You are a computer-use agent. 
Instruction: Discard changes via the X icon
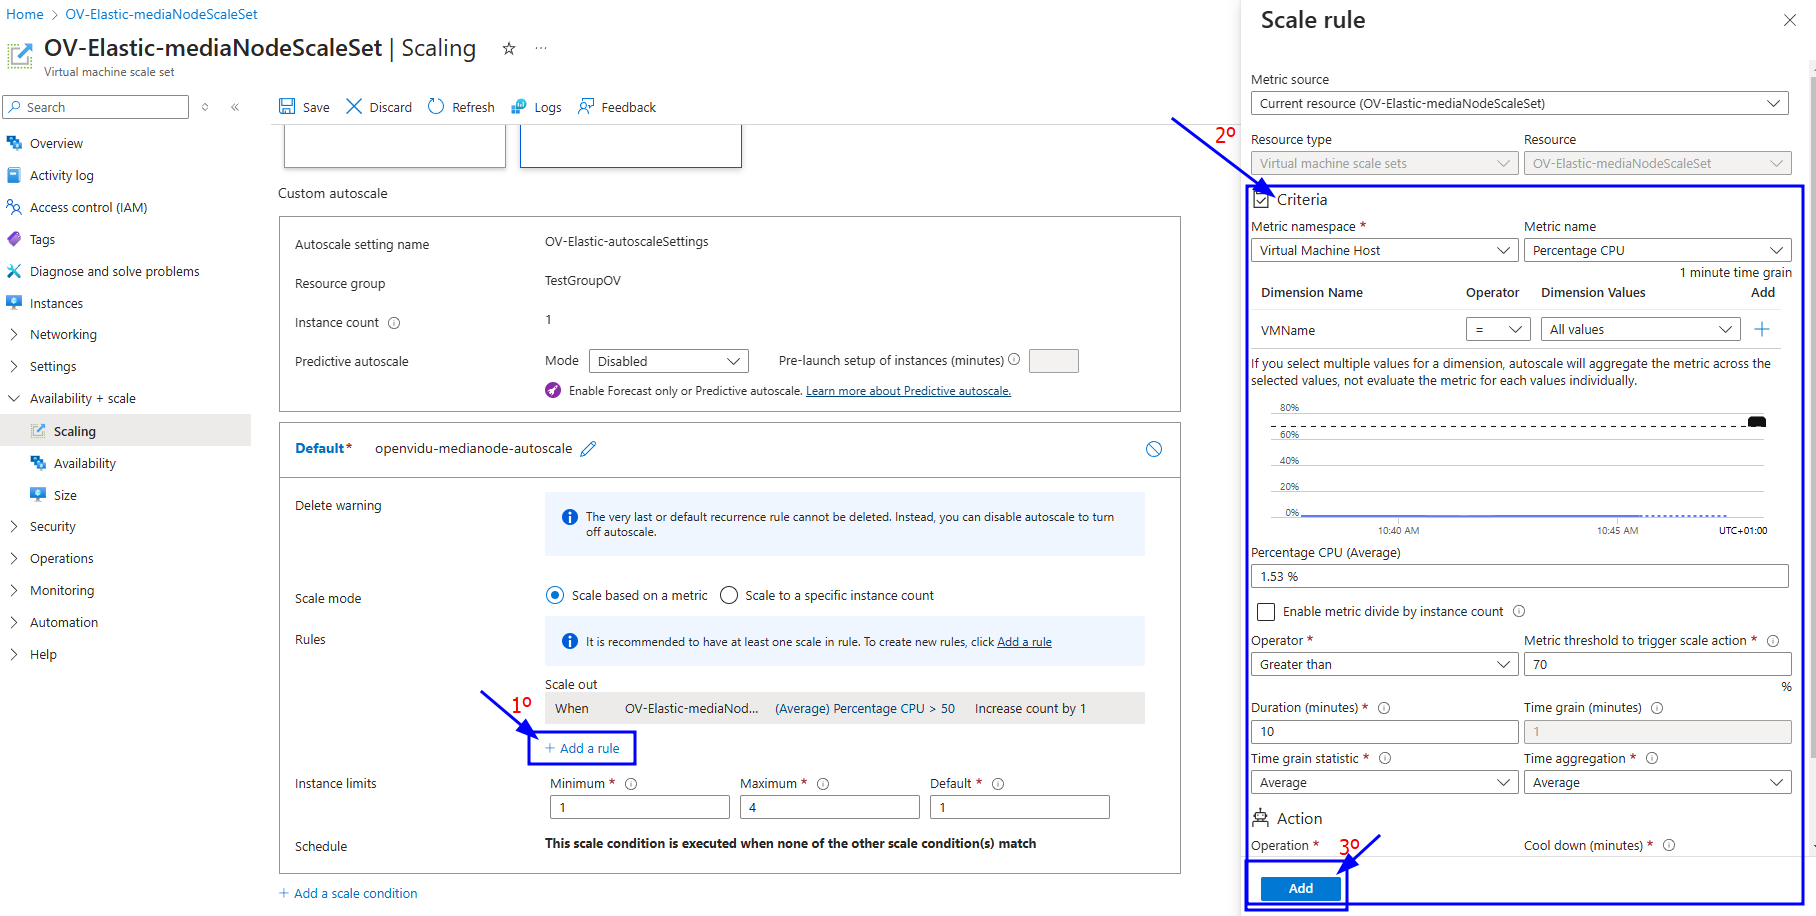(354, 107)
